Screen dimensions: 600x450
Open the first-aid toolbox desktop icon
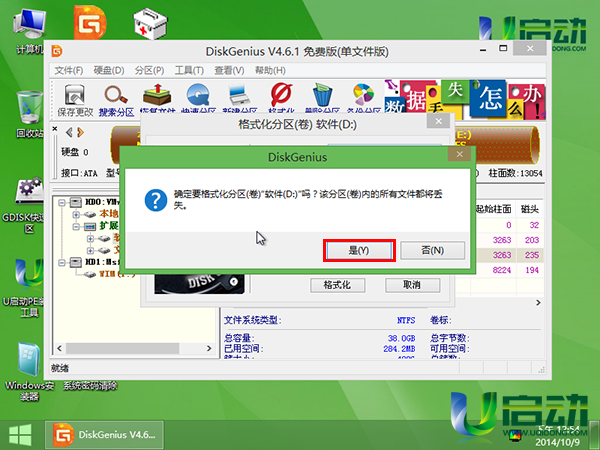(150, 24)
